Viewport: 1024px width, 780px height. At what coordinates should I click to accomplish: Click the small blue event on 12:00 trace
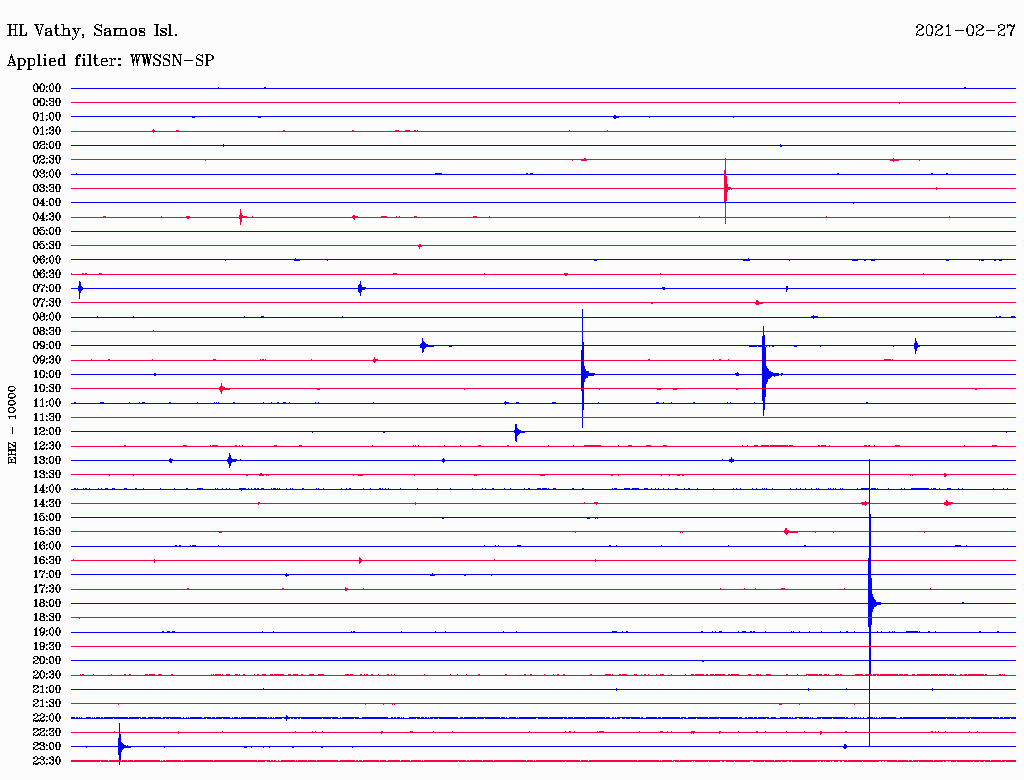click(517, 432)
